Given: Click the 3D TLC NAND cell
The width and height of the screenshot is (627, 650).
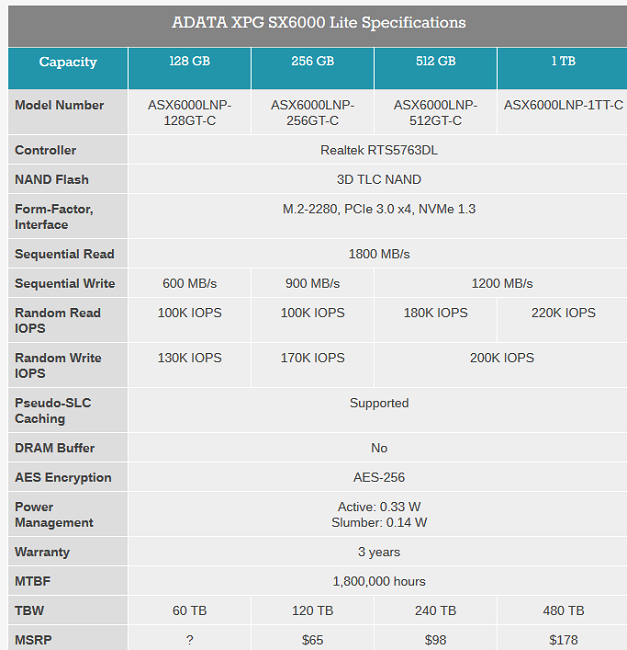Looking at the screenshot, I should 379,180.
